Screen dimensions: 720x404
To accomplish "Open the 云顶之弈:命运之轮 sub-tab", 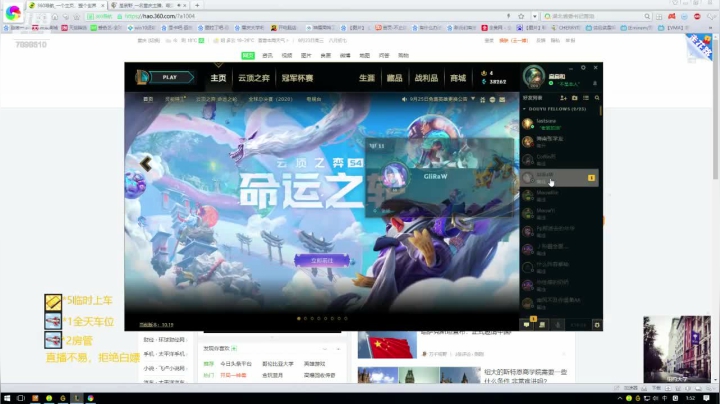I will (216, 99).
